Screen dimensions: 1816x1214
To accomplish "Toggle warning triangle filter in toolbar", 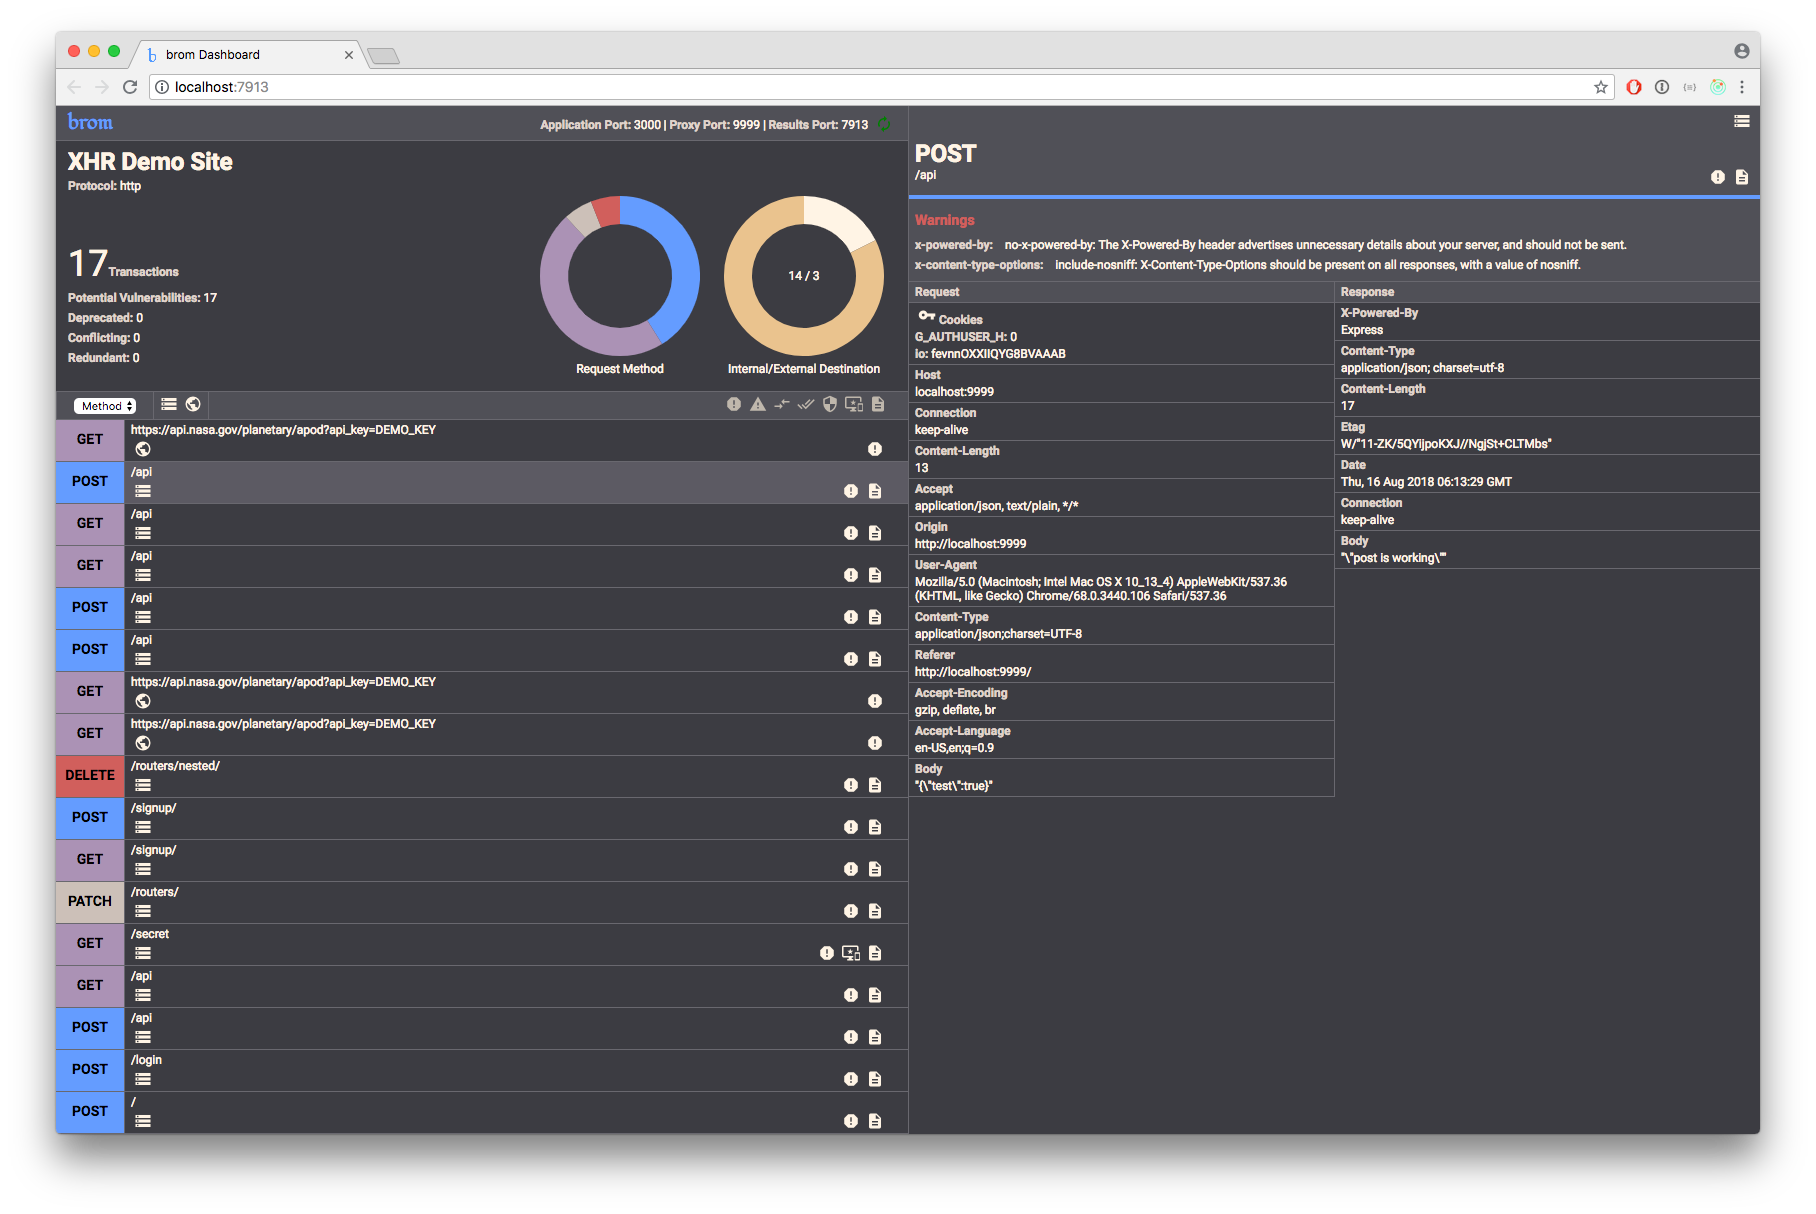I will [758, 404].
